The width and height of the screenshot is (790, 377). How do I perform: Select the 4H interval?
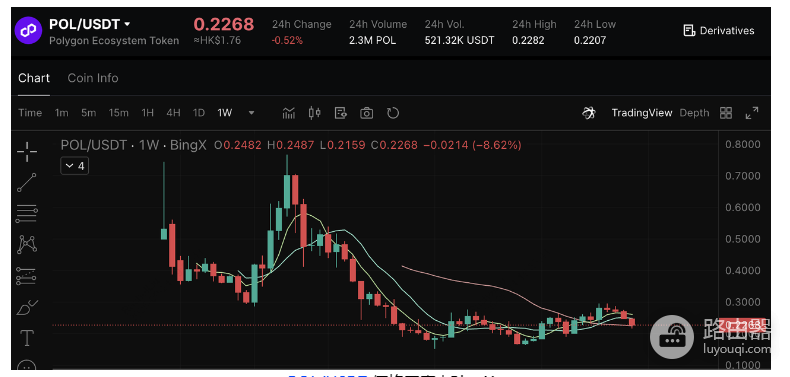coord(173,113)
